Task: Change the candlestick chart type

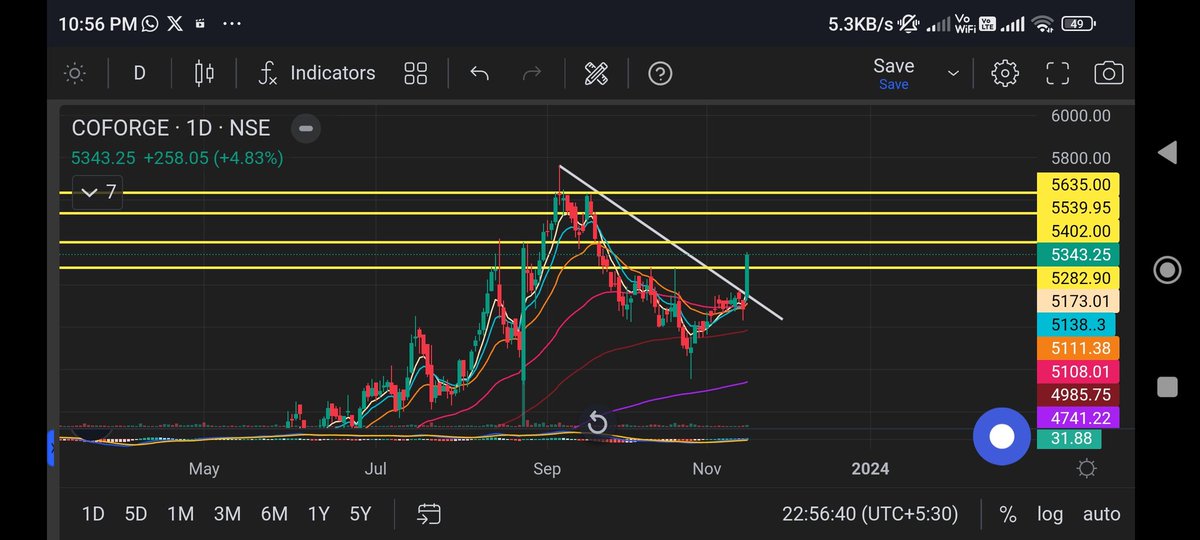Action: point(205,73)
